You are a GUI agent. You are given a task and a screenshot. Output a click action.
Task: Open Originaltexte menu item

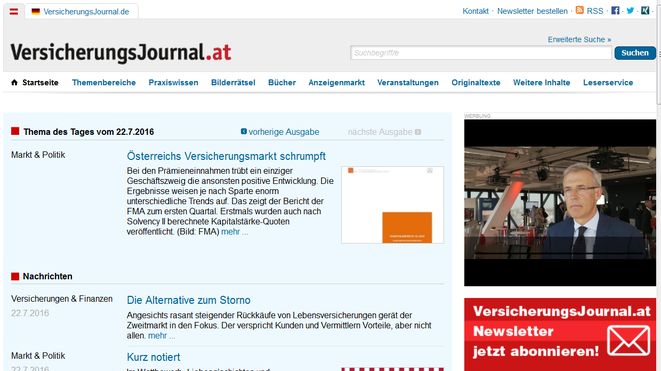click(x=476, y=83)
